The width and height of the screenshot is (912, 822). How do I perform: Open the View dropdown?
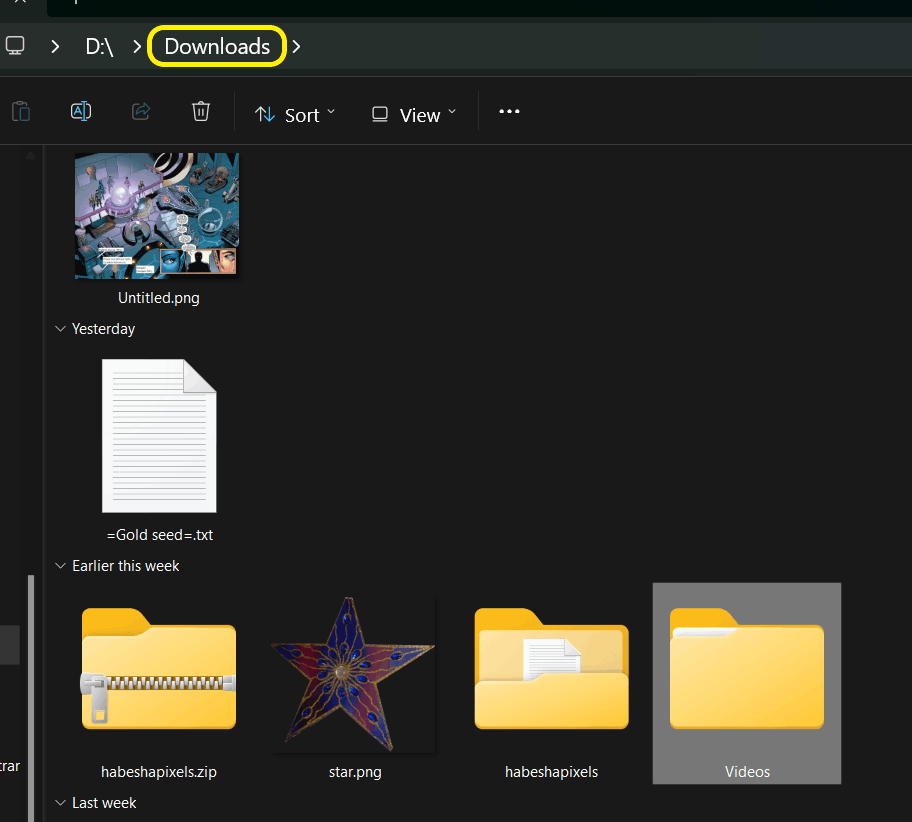tap(414, 115)
